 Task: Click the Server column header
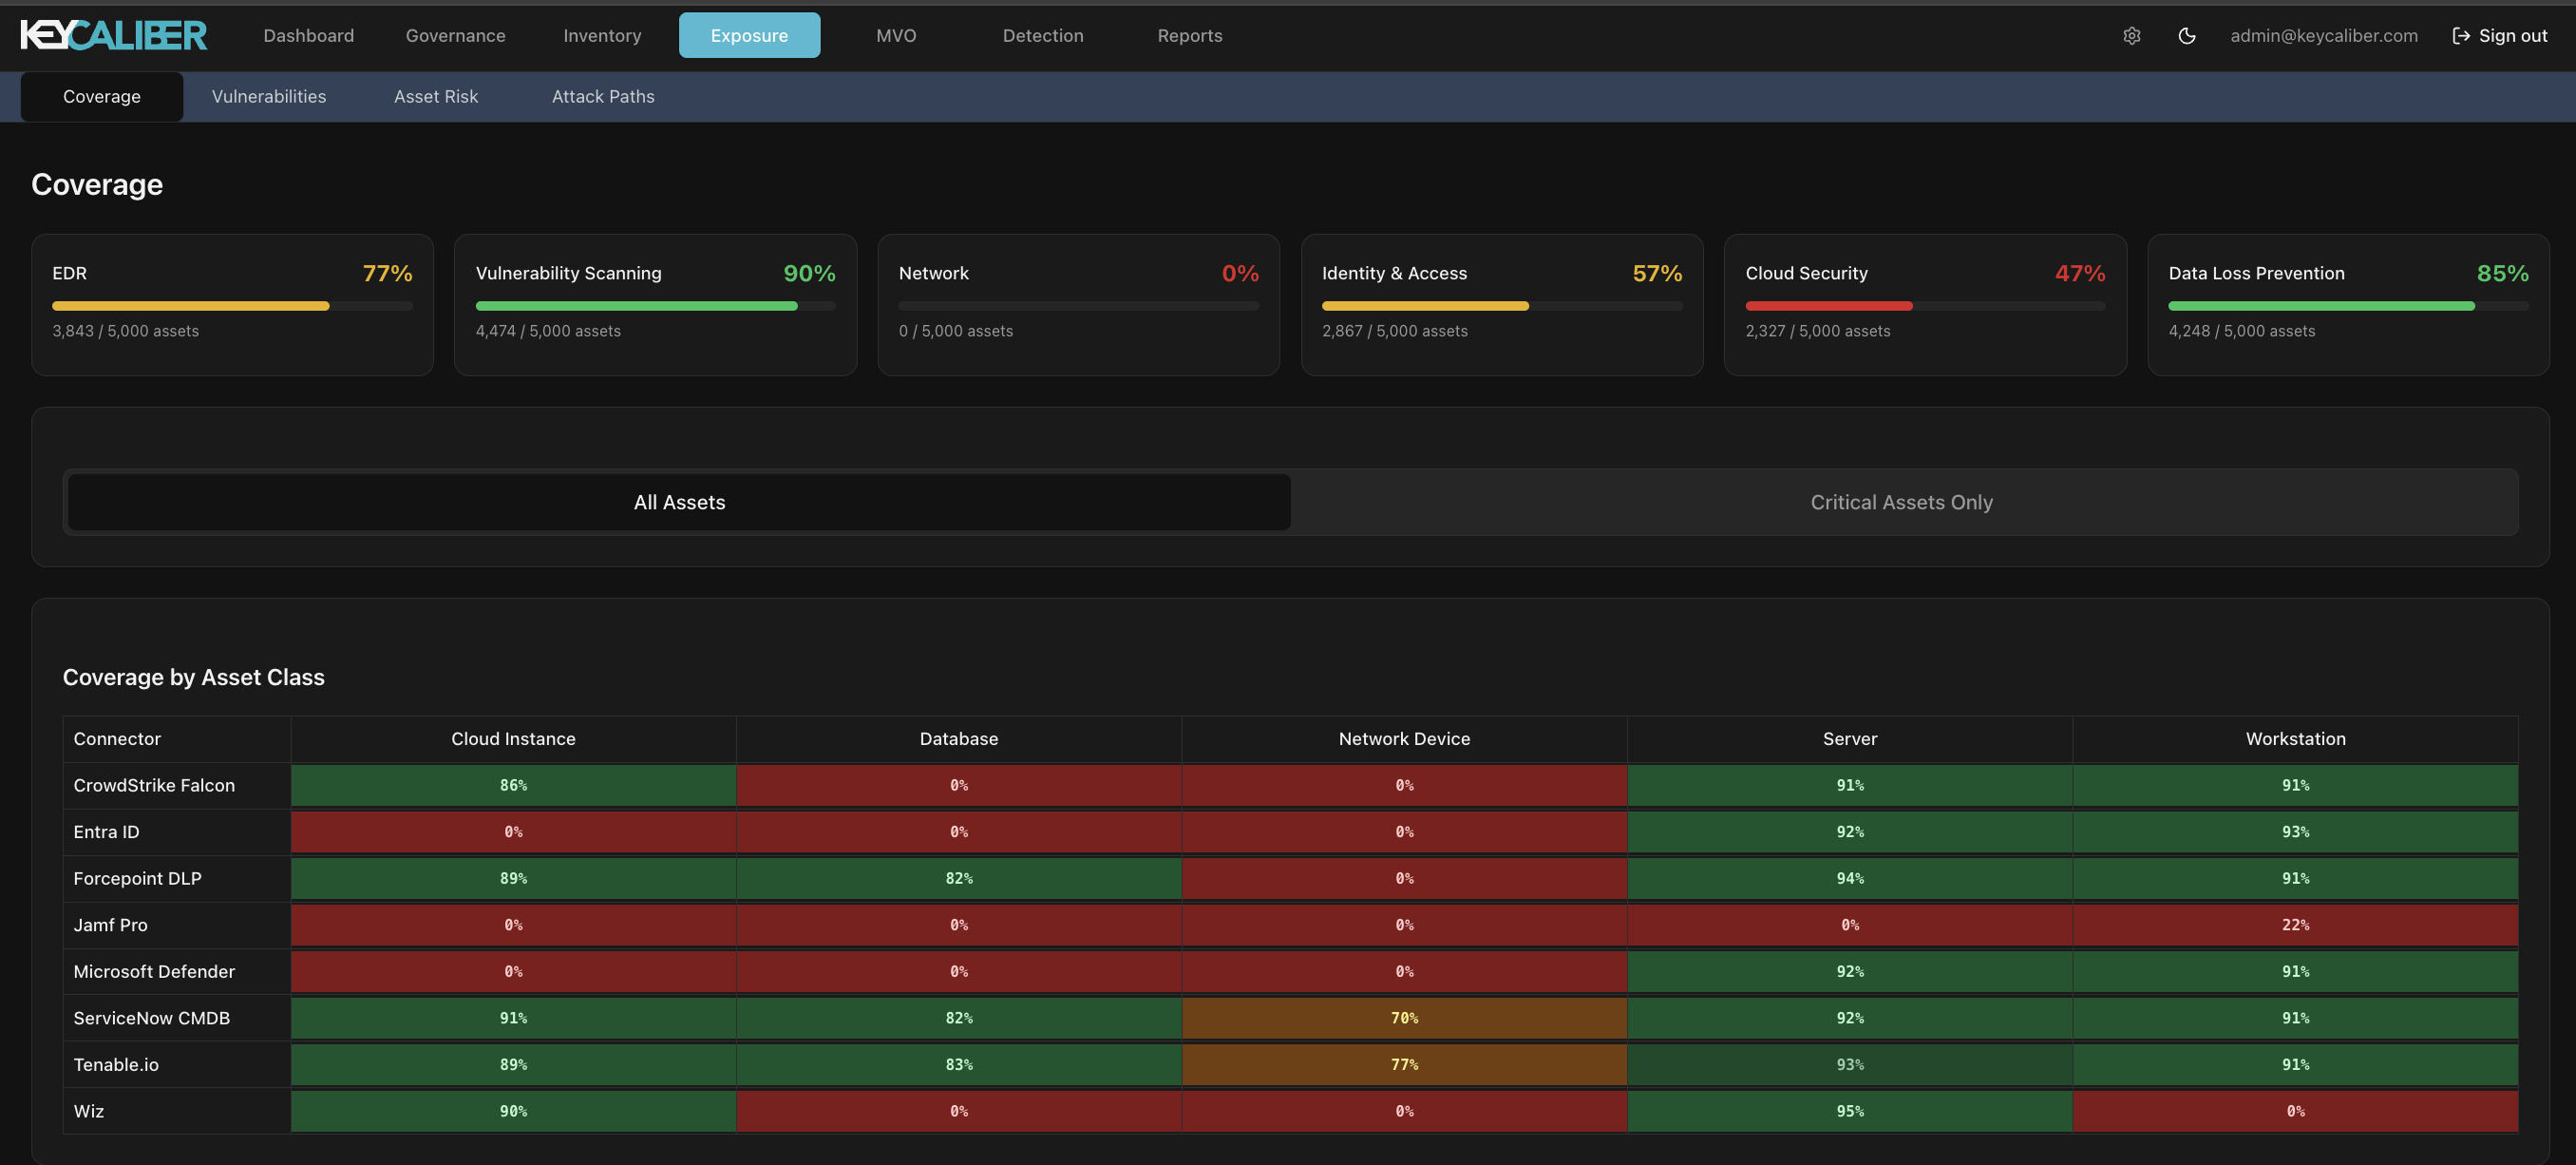[x=1850, y=739]
